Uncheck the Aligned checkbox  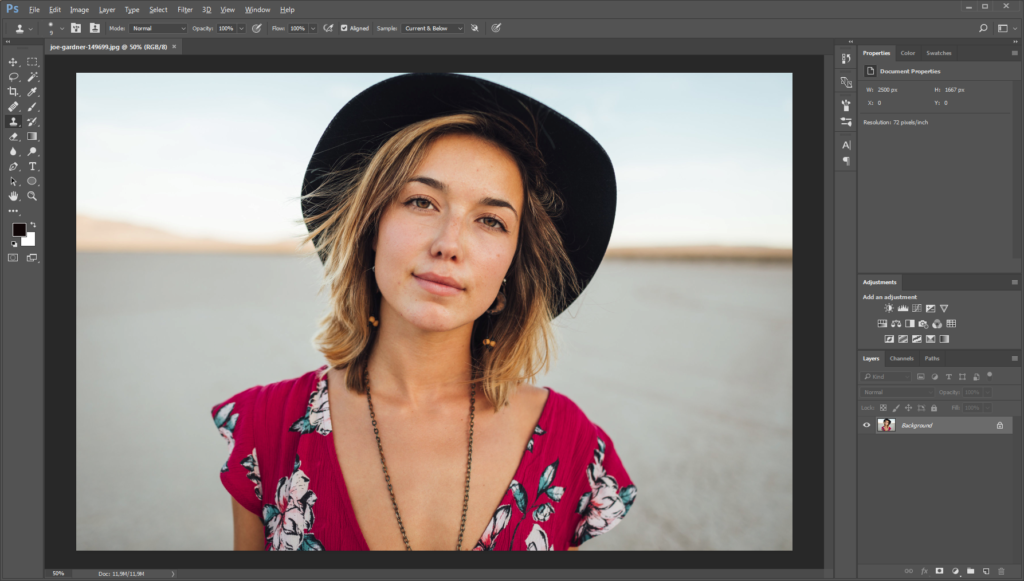[345, 28]
